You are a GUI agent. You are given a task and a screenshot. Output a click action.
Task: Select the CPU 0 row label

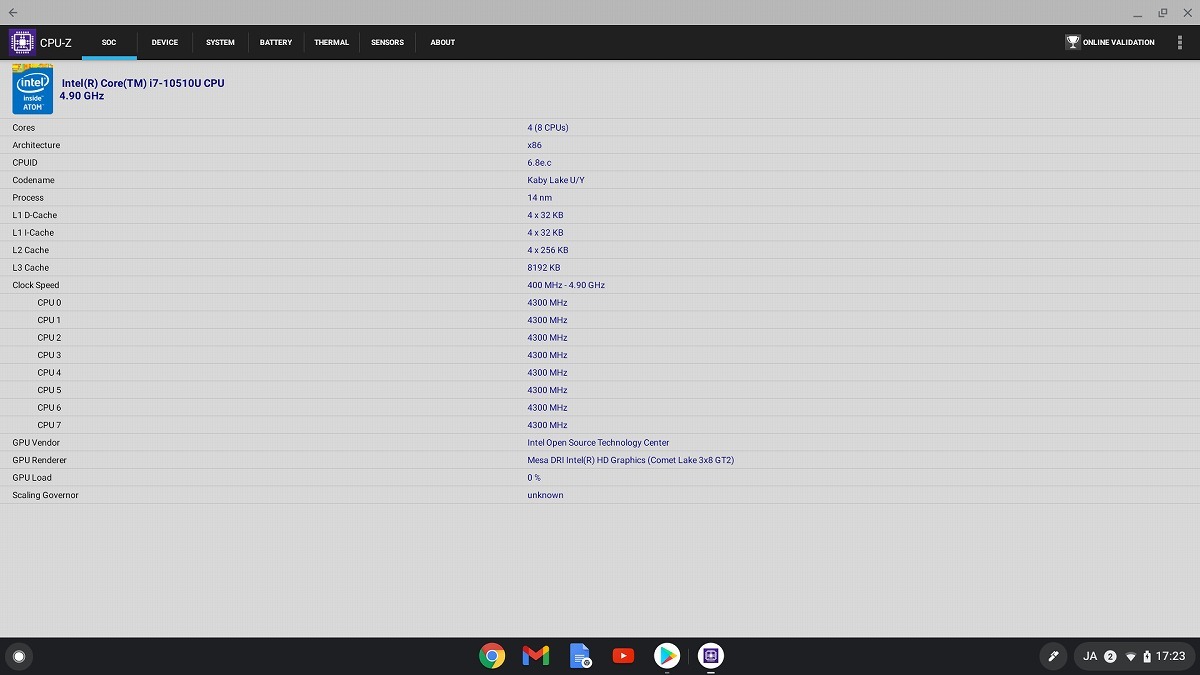tap(49, 303)
